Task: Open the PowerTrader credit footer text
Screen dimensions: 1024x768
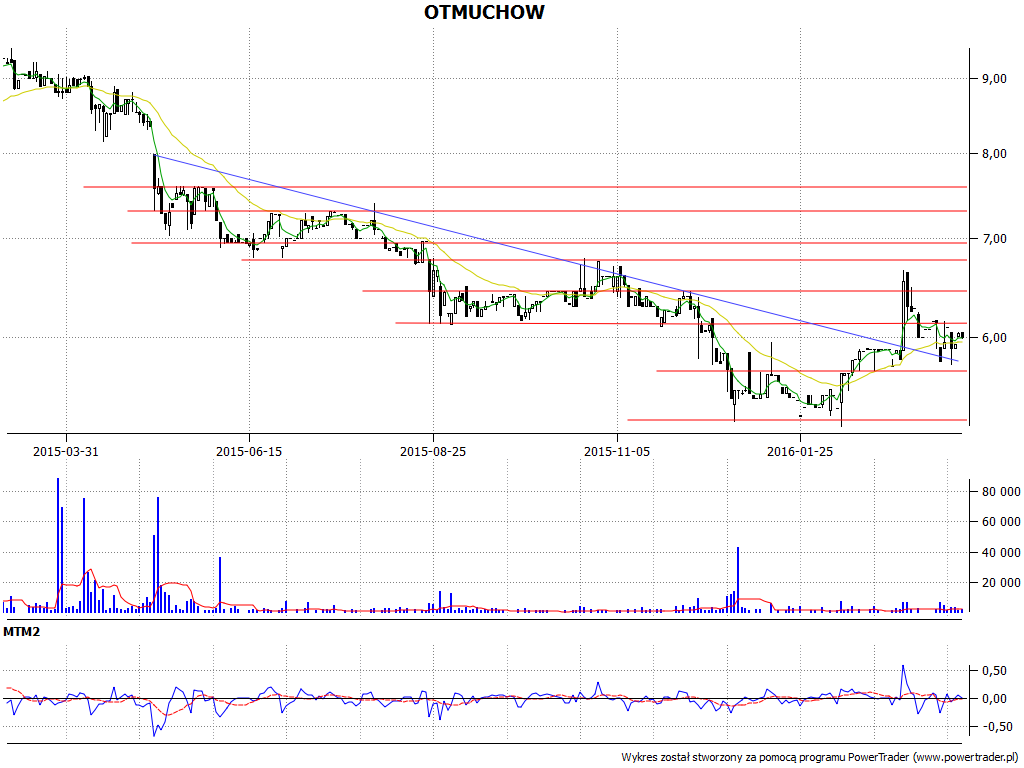Action: click(x=820, y=757)
